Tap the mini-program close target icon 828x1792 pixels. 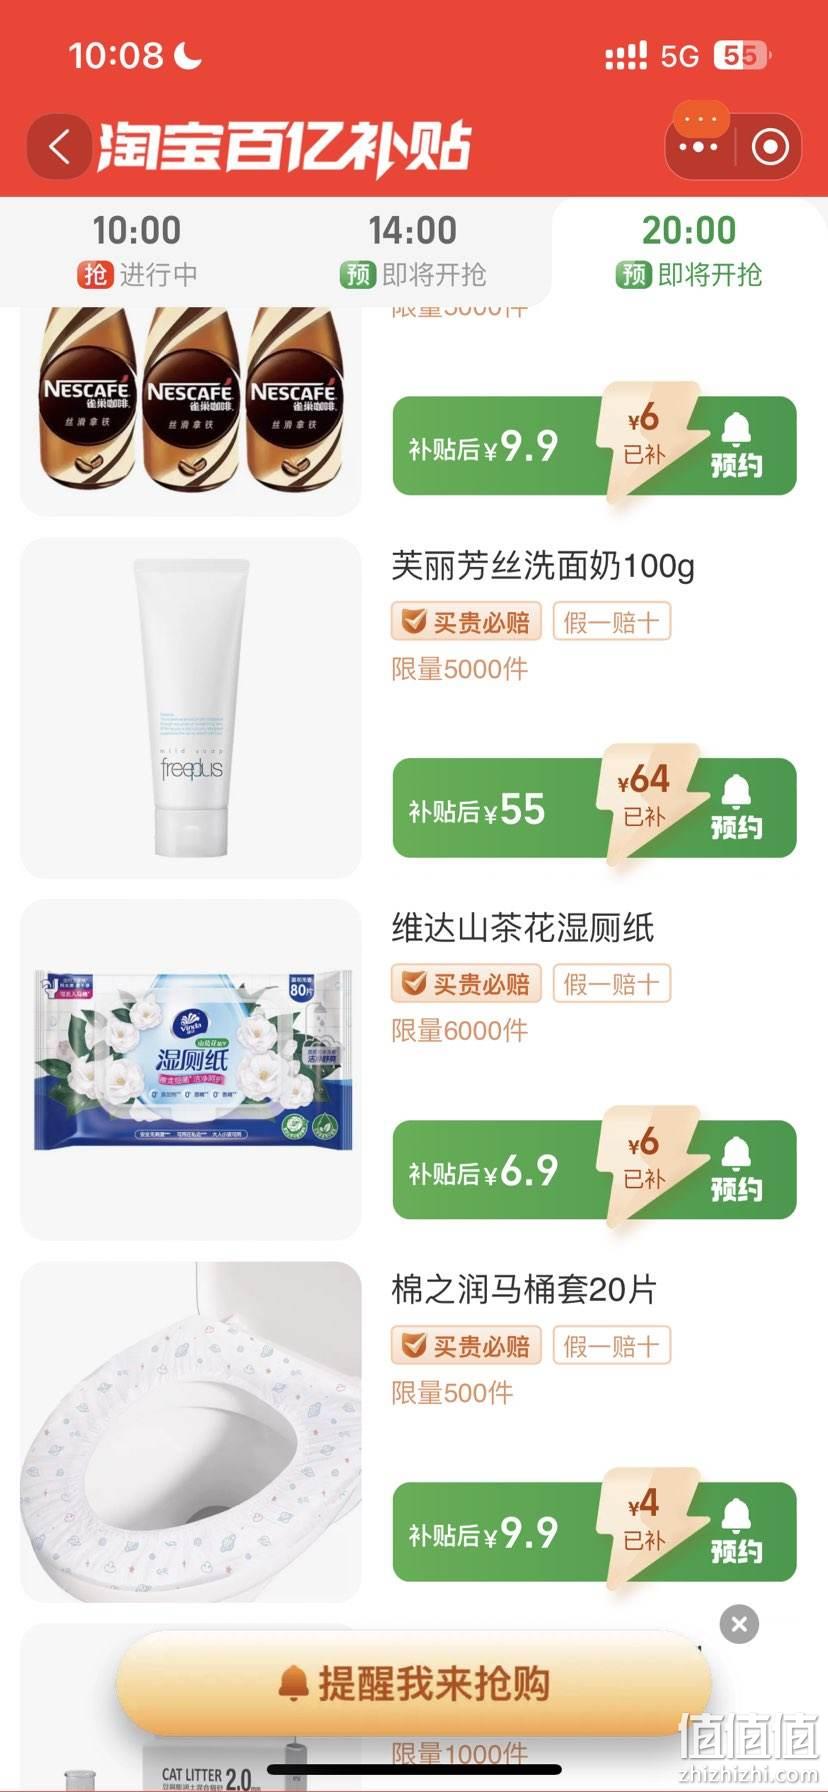pos(769,147)
